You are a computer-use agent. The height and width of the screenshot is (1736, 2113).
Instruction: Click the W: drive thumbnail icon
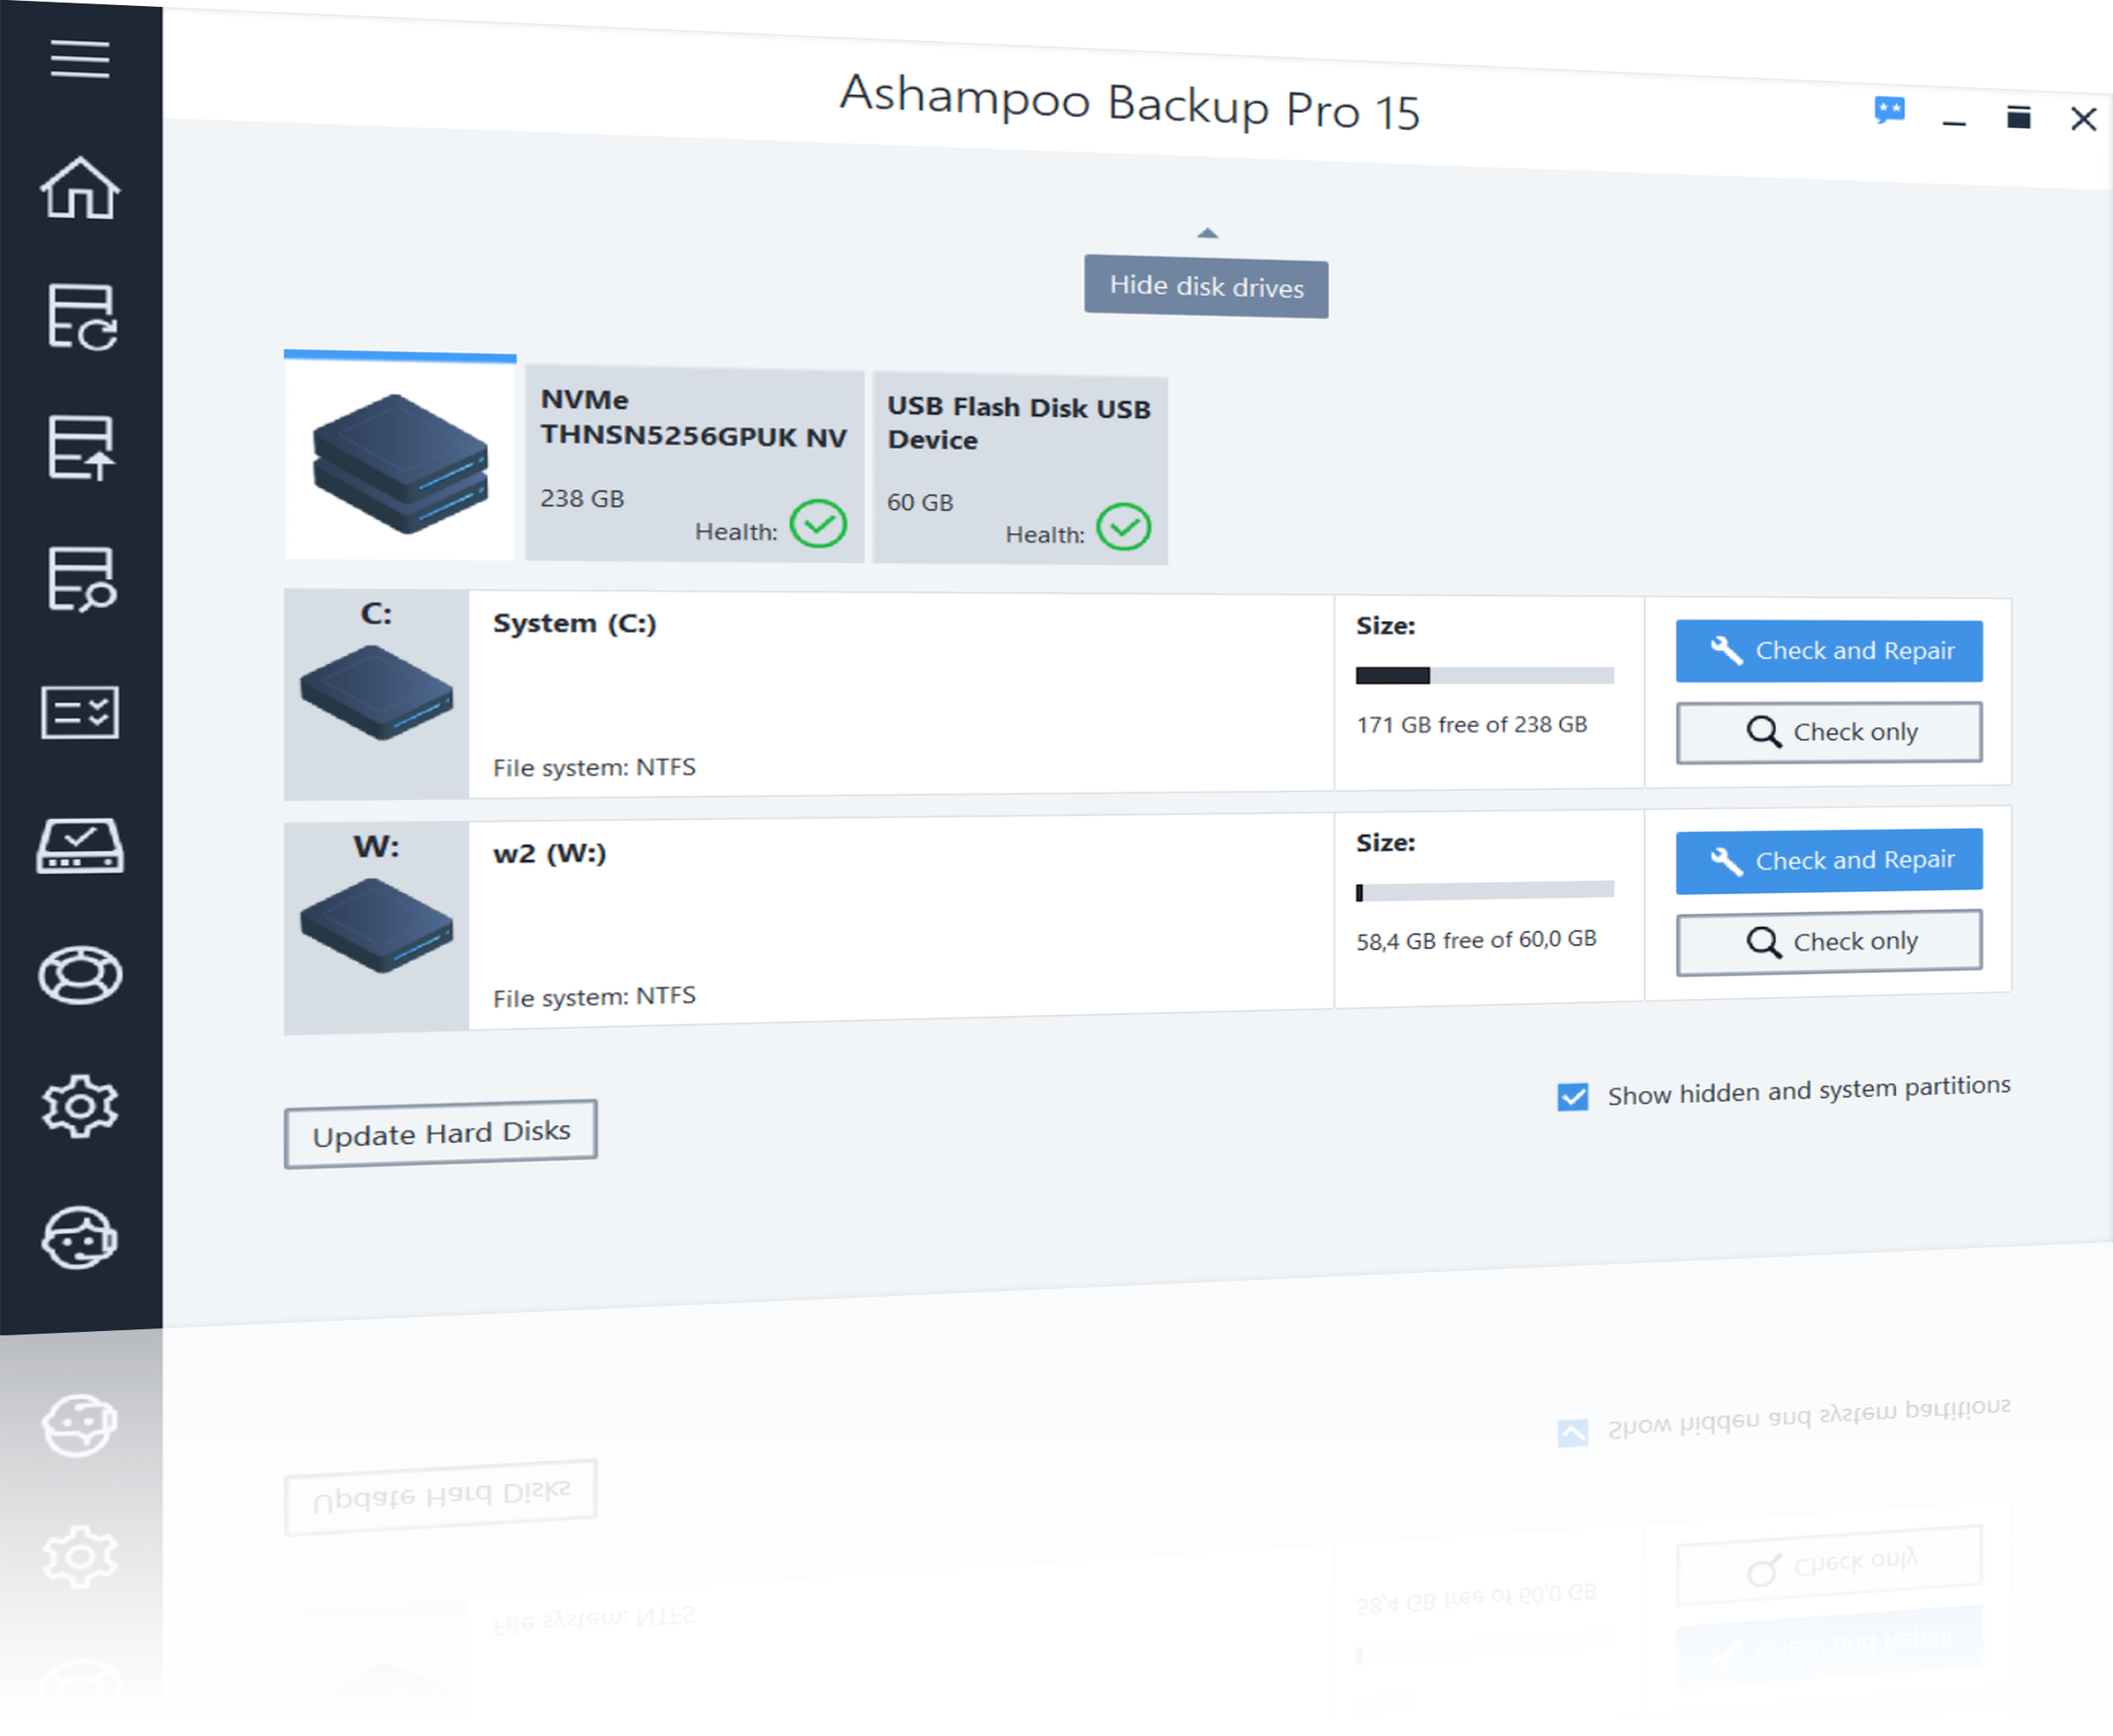(376, 924)
